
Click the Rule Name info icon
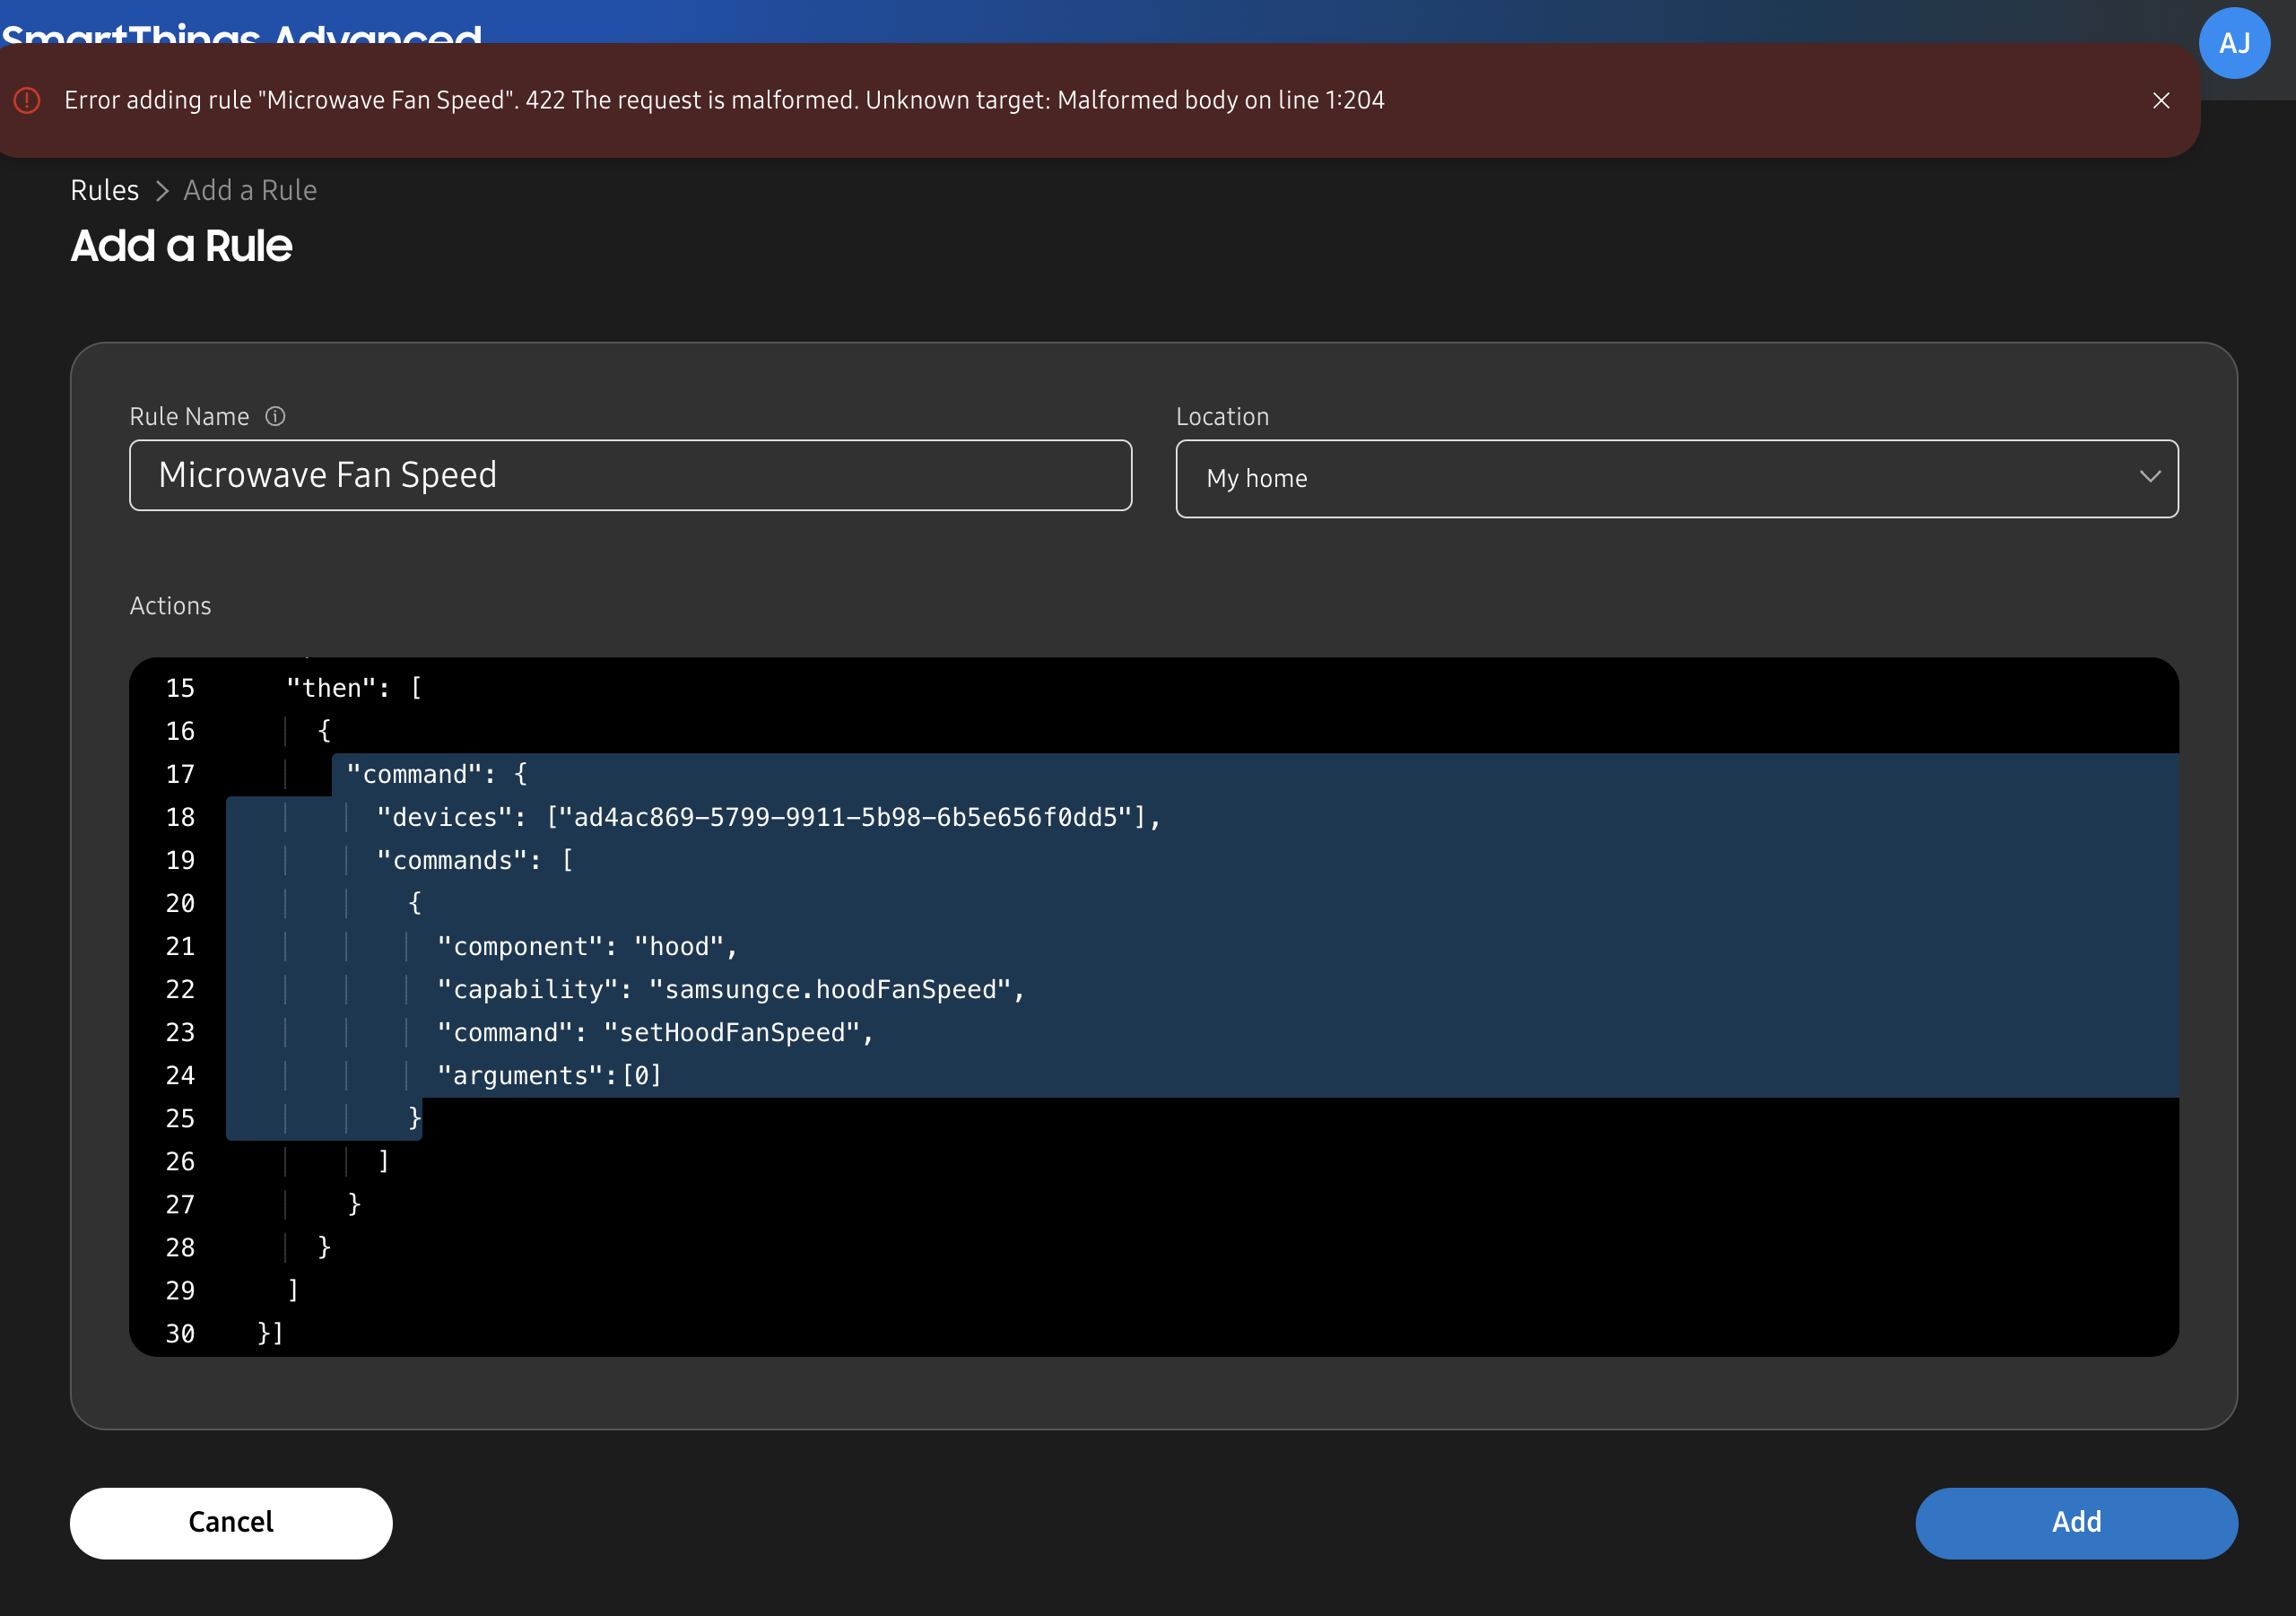pyautogui.click(x=275, y=416)
